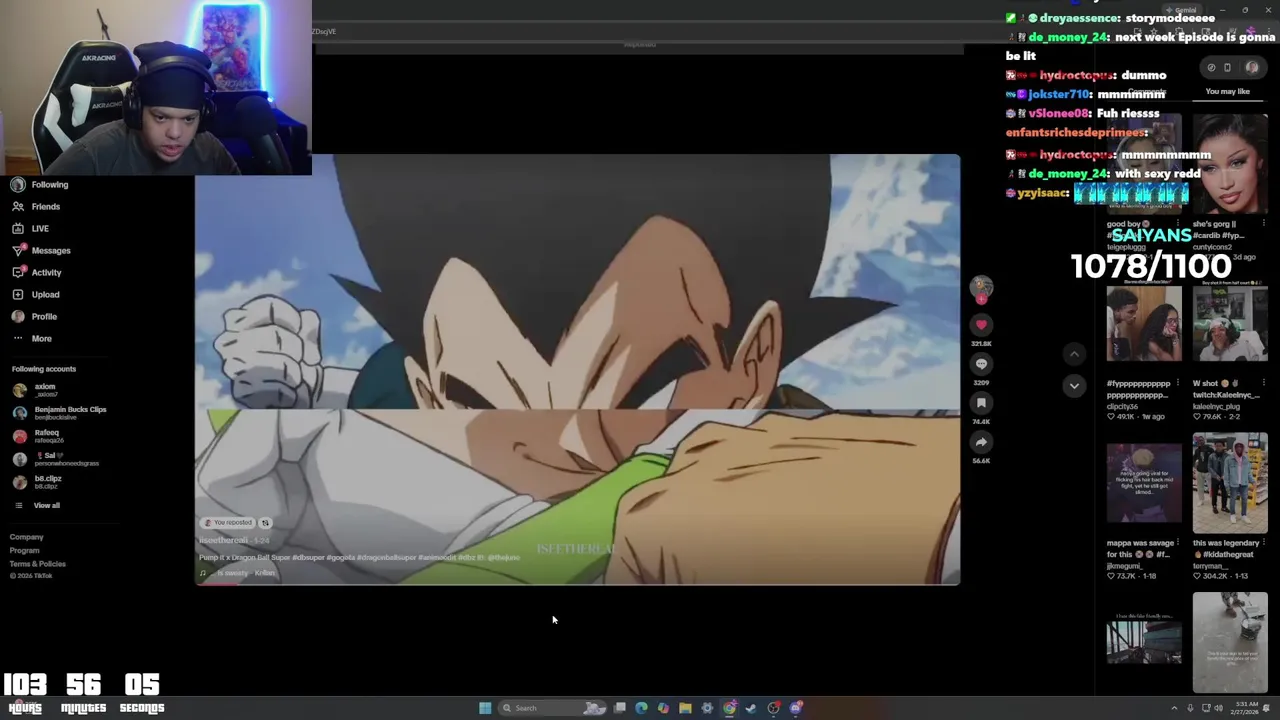Image resolution: width=1280 pixels, height=720 pixels.
Task: Switch to Chrome on taskbar
Action: click(x=729, y=708)
